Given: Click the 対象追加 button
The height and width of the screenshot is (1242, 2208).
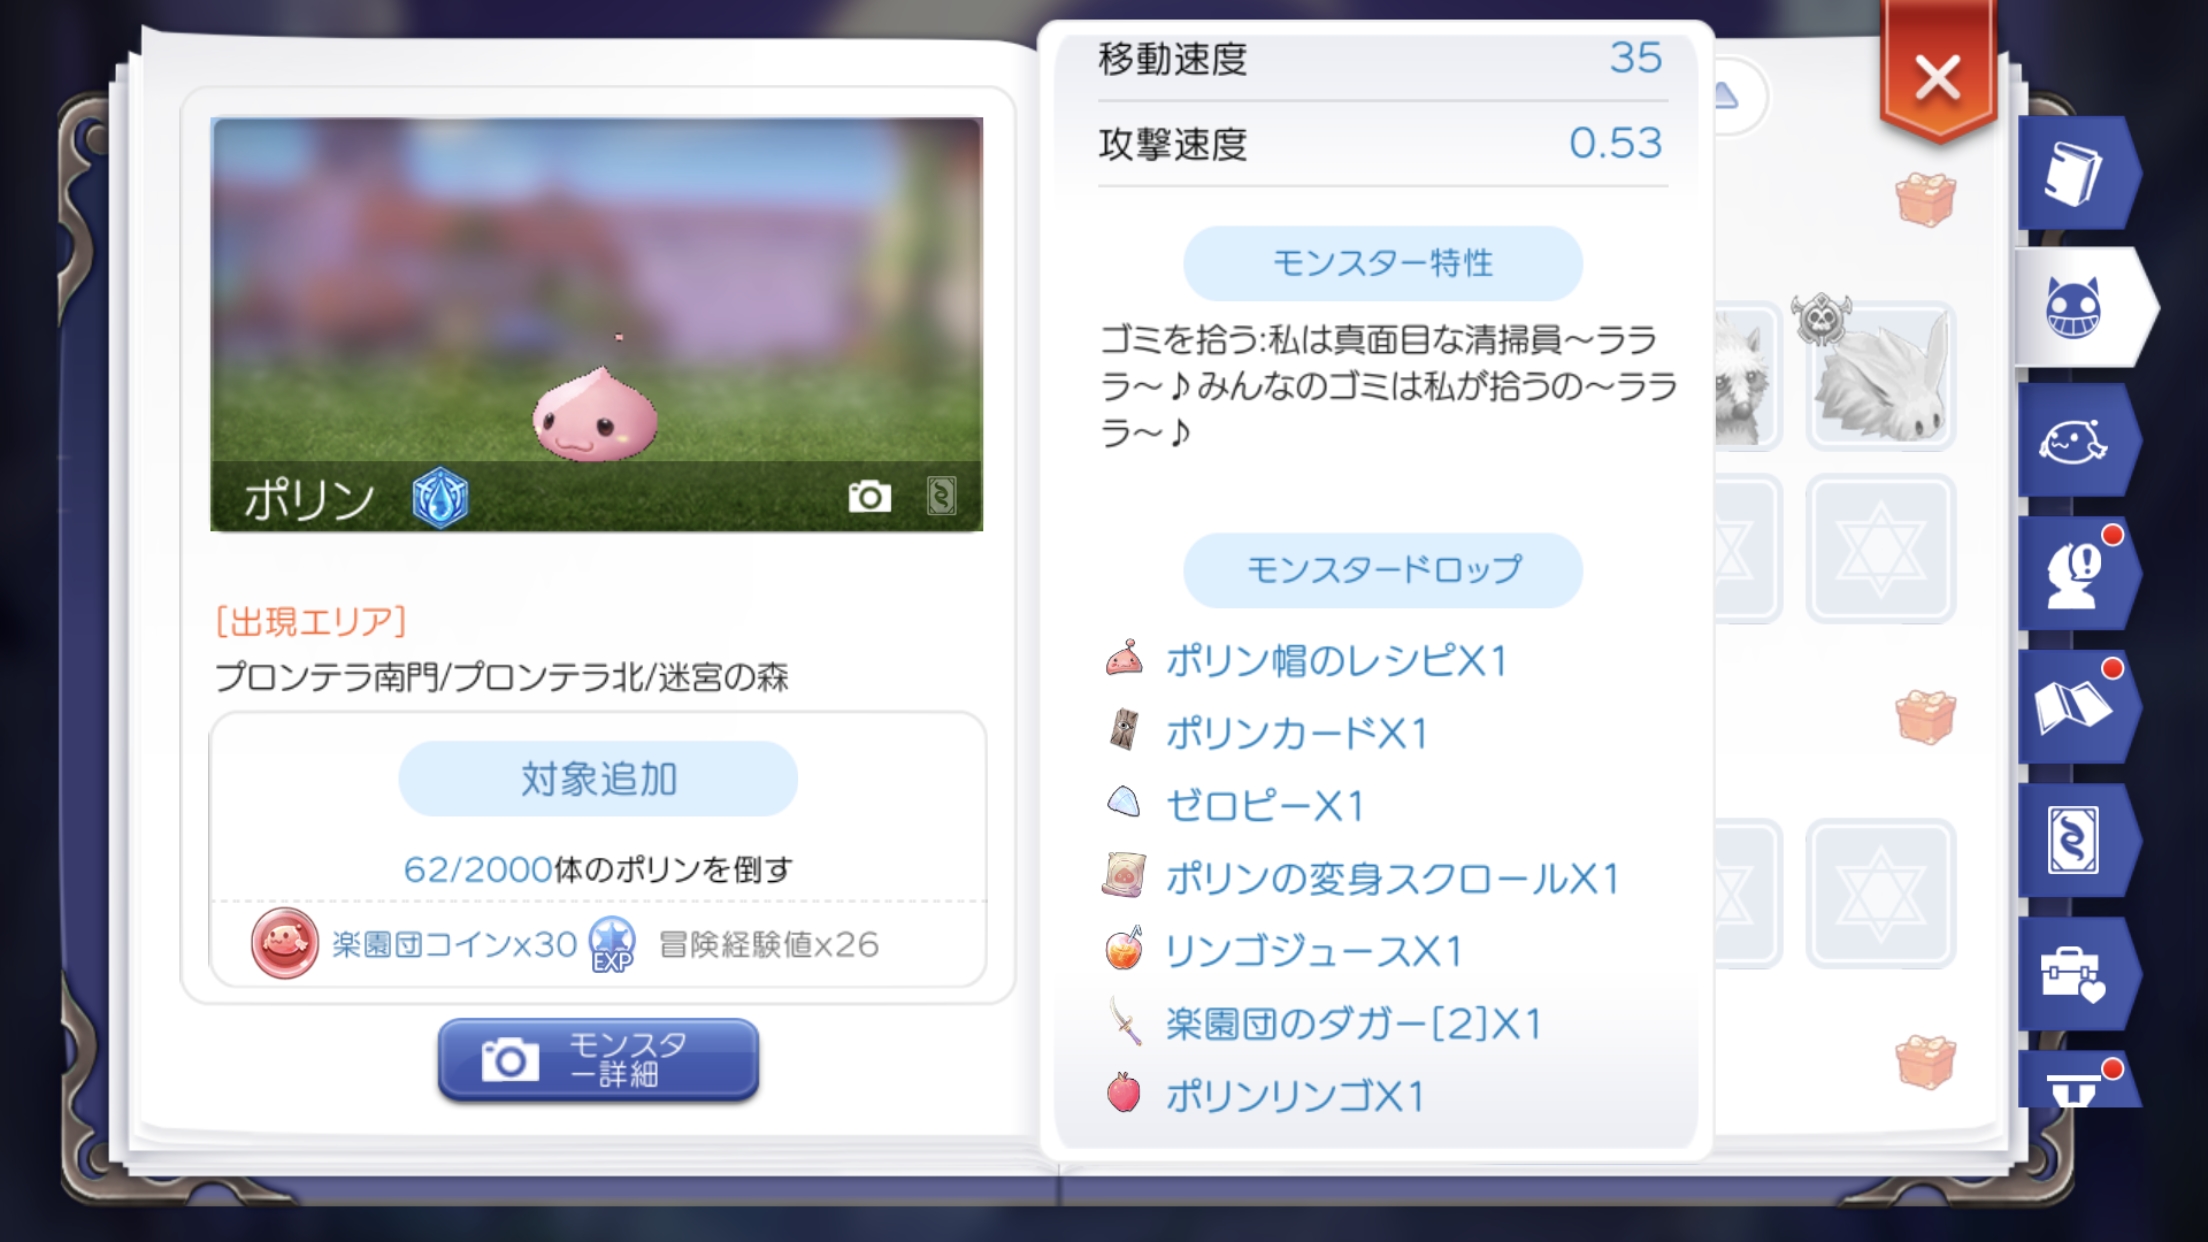Looking at the screenshot, I should 598,779.
